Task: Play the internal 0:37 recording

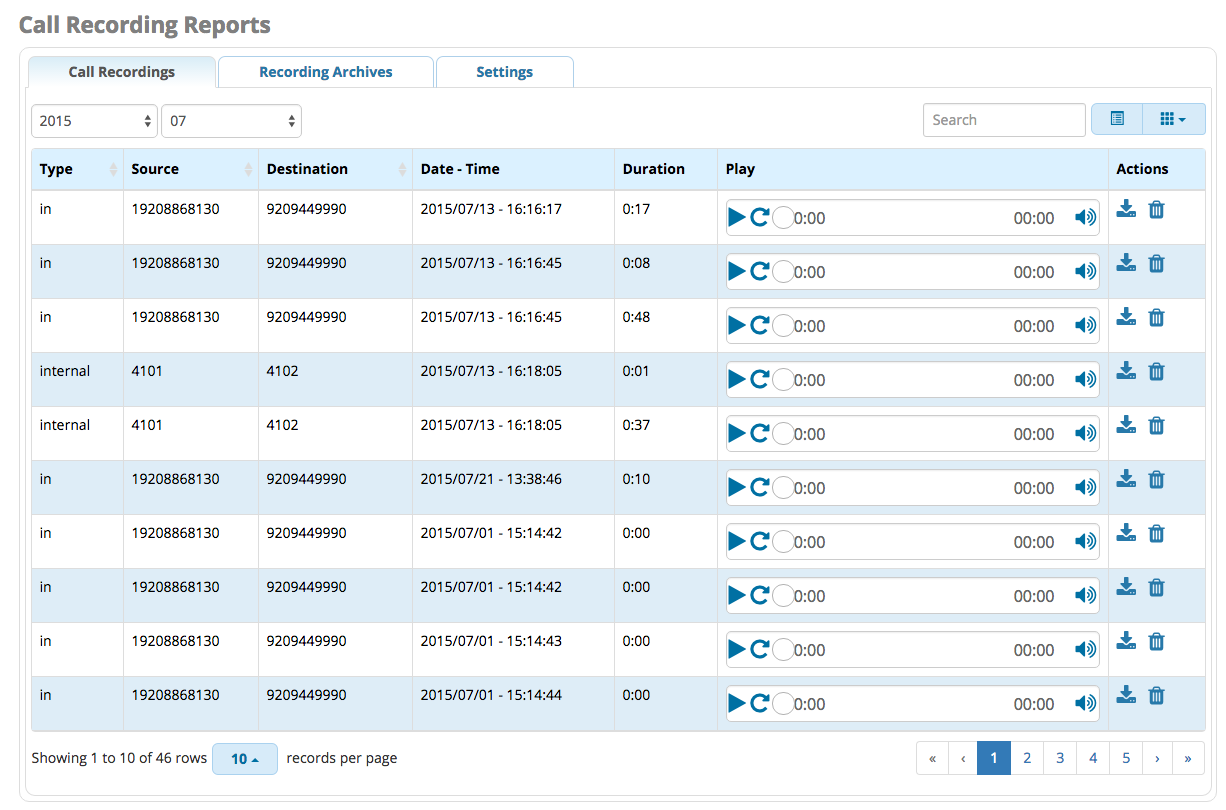Action: [737, 433]
